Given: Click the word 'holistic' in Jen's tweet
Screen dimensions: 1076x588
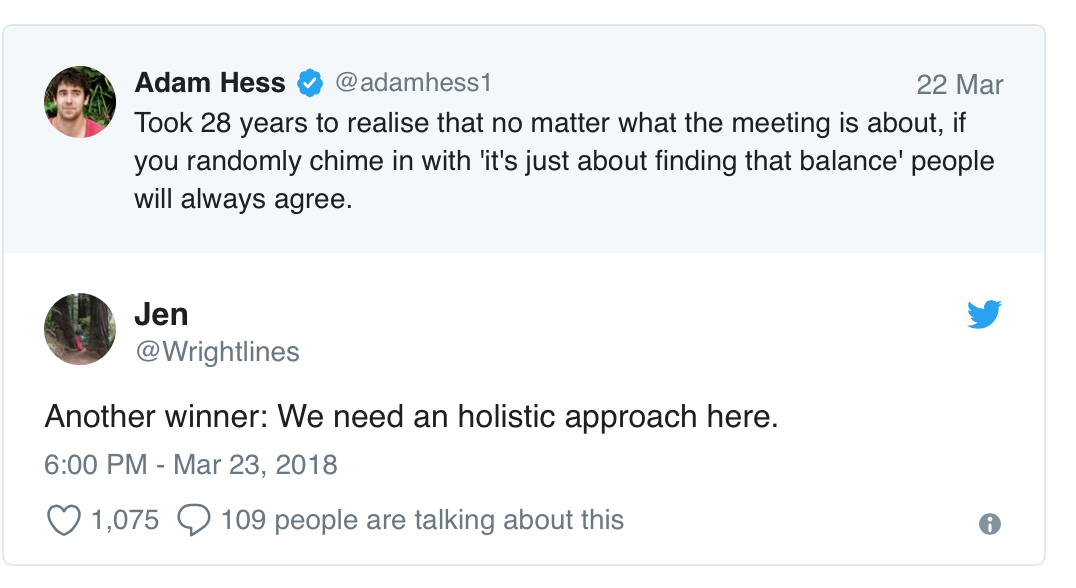Looking at the screenshot, I should point(509,417).
